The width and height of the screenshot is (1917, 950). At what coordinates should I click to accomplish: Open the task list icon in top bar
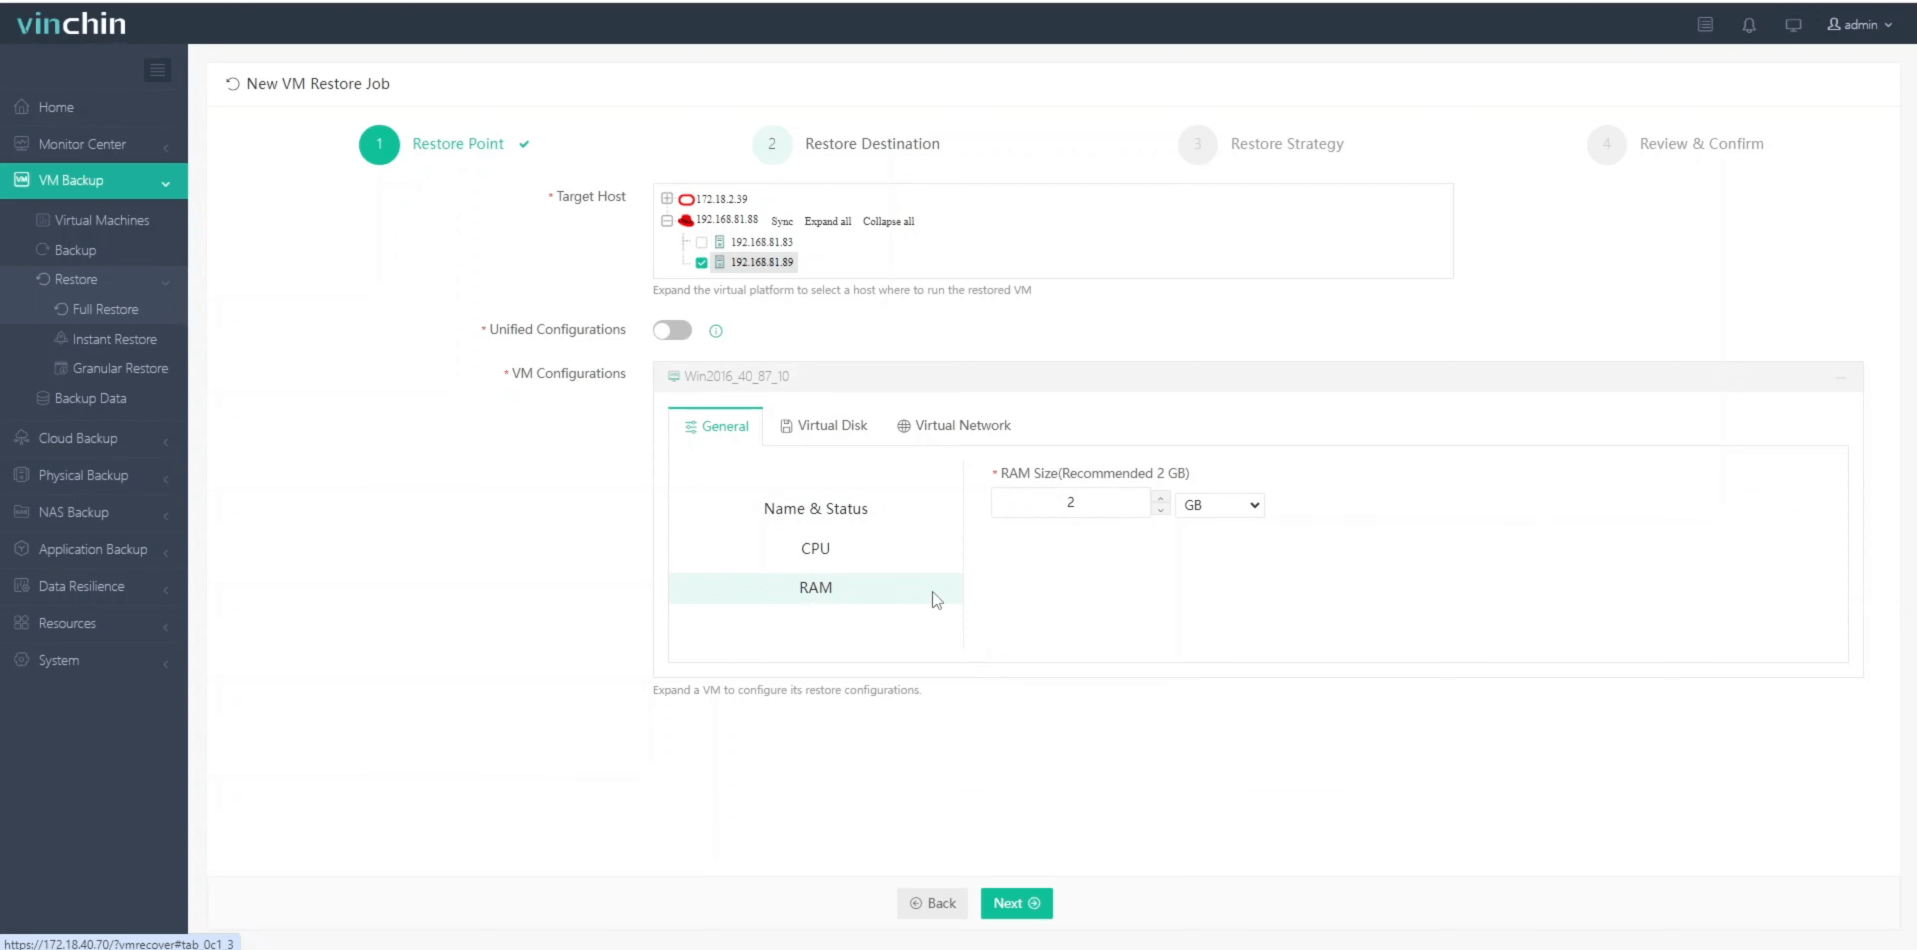[1705, 25]
